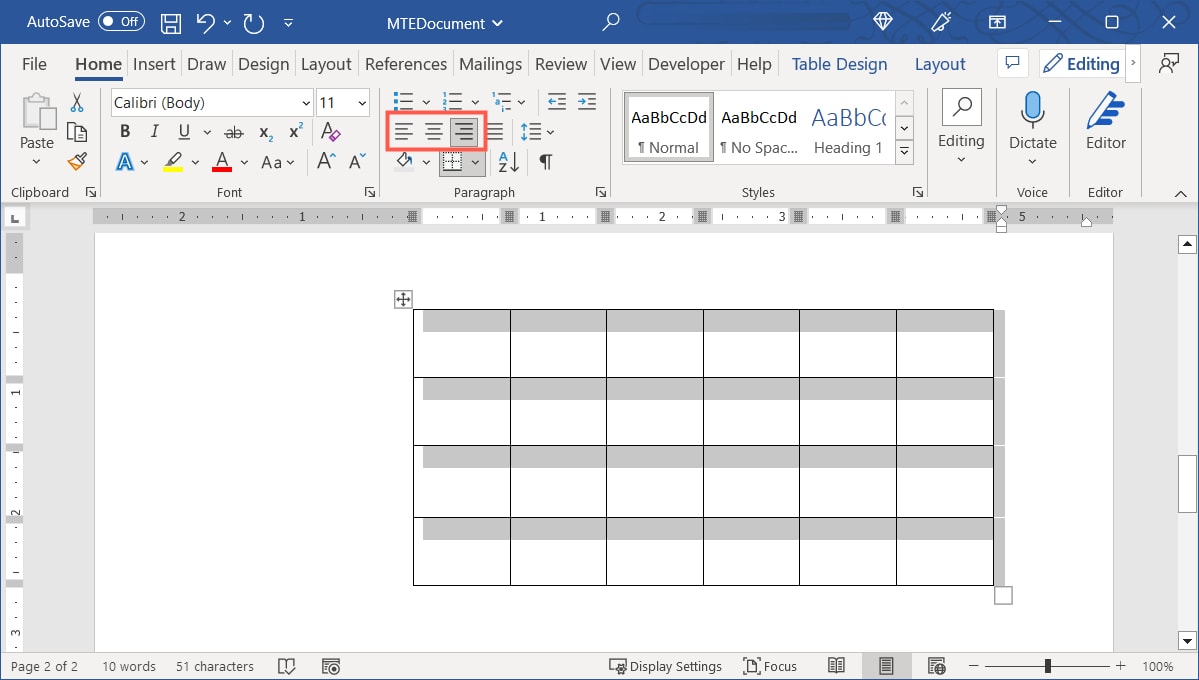The image size is (1199, 680).
Task: Click the word count in status bar
Action: [x=128, y=665]
